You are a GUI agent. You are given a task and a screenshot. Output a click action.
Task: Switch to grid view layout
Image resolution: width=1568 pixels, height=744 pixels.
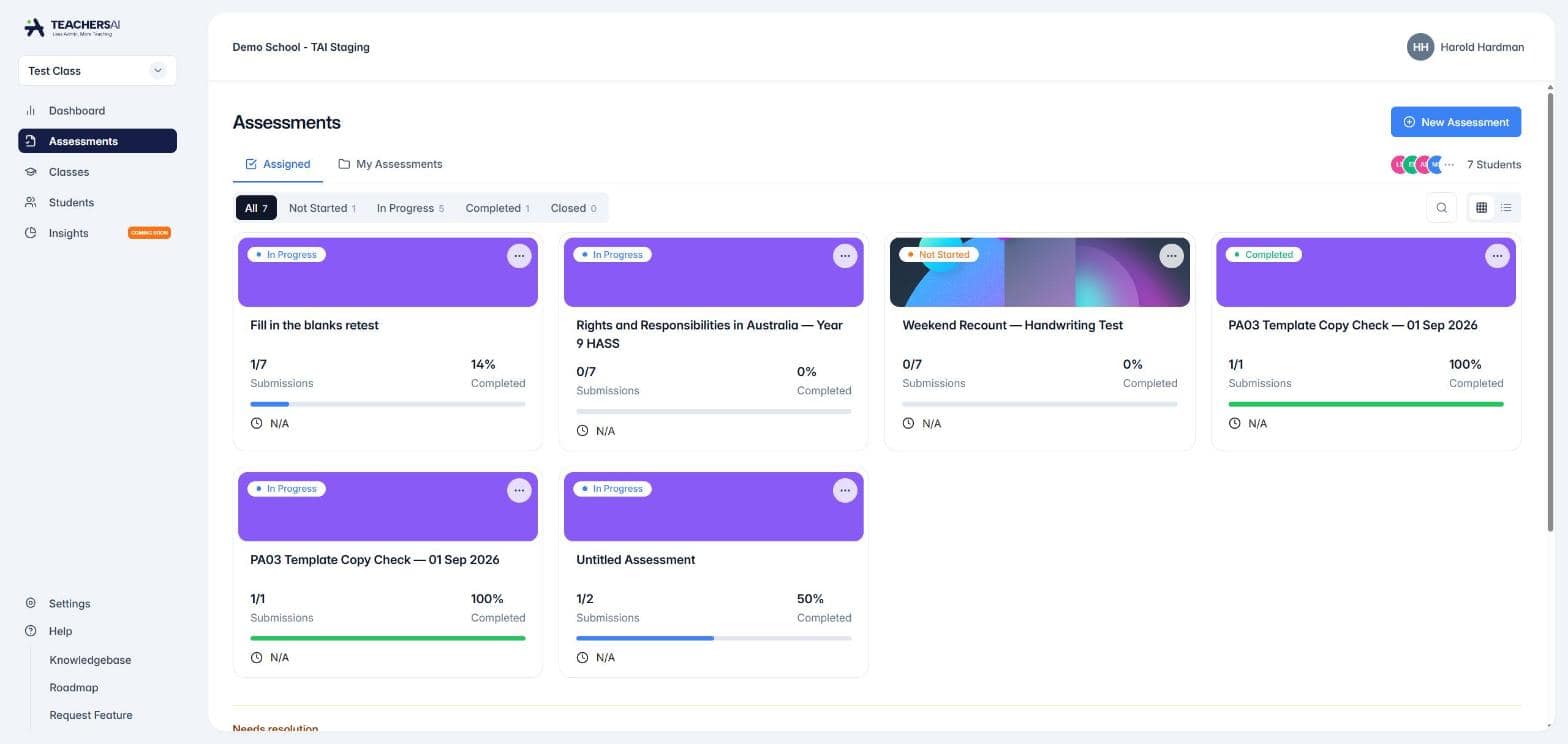point(1481,208)
